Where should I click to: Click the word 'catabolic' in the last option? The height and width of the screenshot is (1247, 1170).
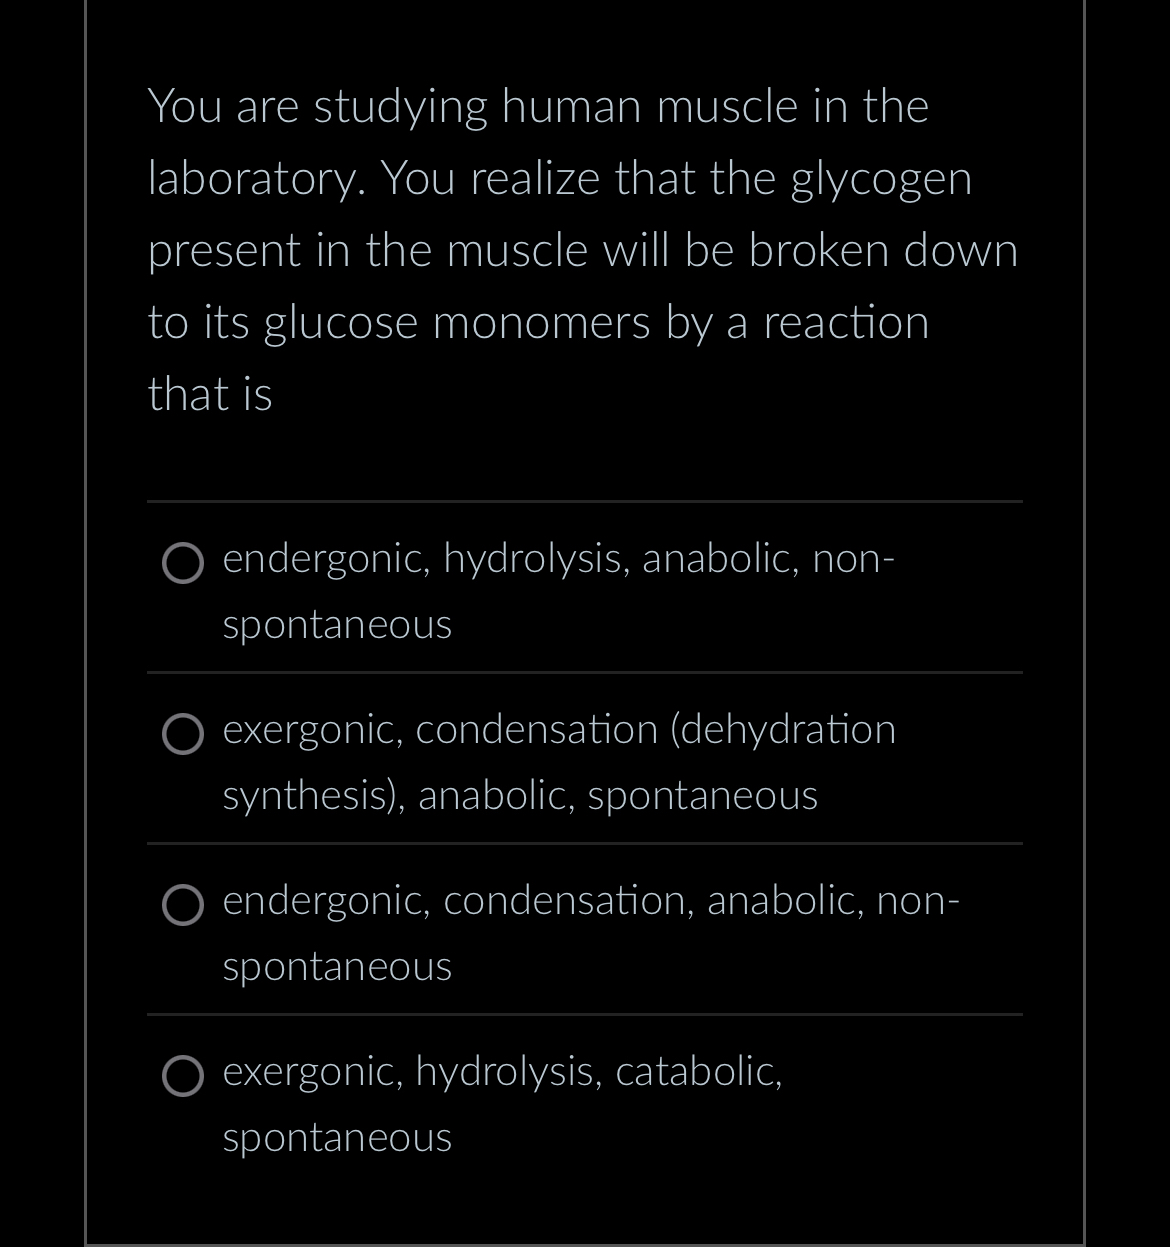pyautogui.click(x=700, y=1071)
